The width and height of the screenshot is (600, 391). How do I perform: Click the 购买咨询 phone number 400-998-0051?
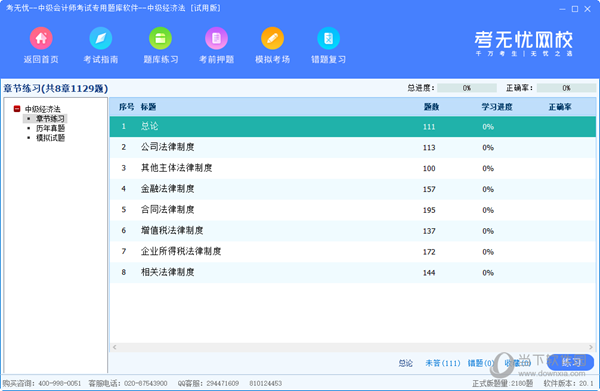[60, 383]
